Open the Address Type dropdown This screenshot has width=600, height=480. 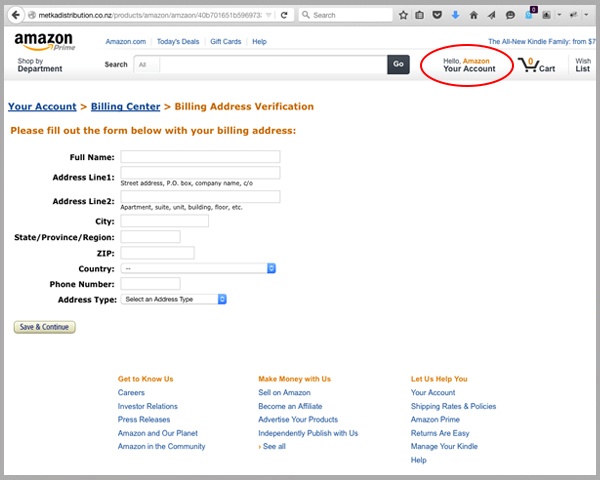[174, 299]
